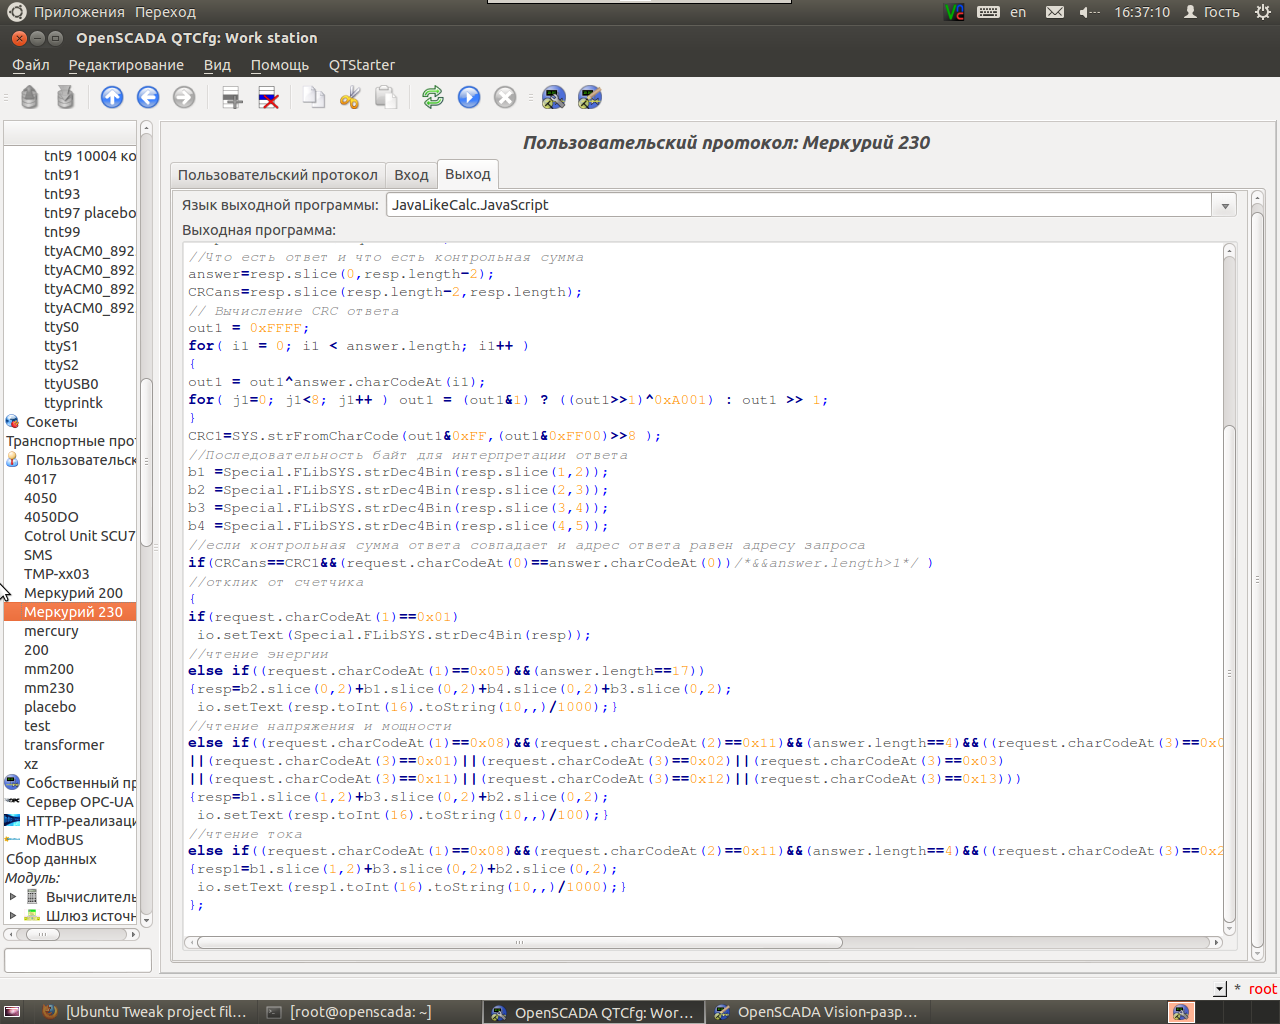The width and height of the screenshot is (1280, 1024).
Task: Click the save to database icon
Action: coord(65,97)
